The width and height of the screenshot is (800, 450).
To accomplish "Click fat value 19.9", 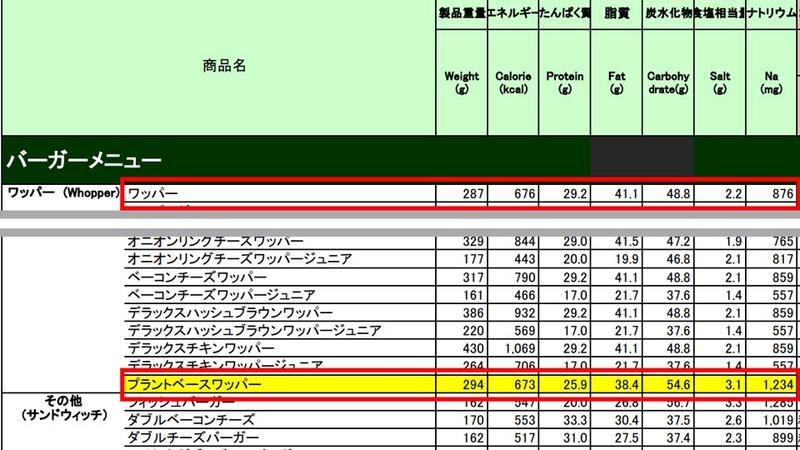I will coord(626,259).
